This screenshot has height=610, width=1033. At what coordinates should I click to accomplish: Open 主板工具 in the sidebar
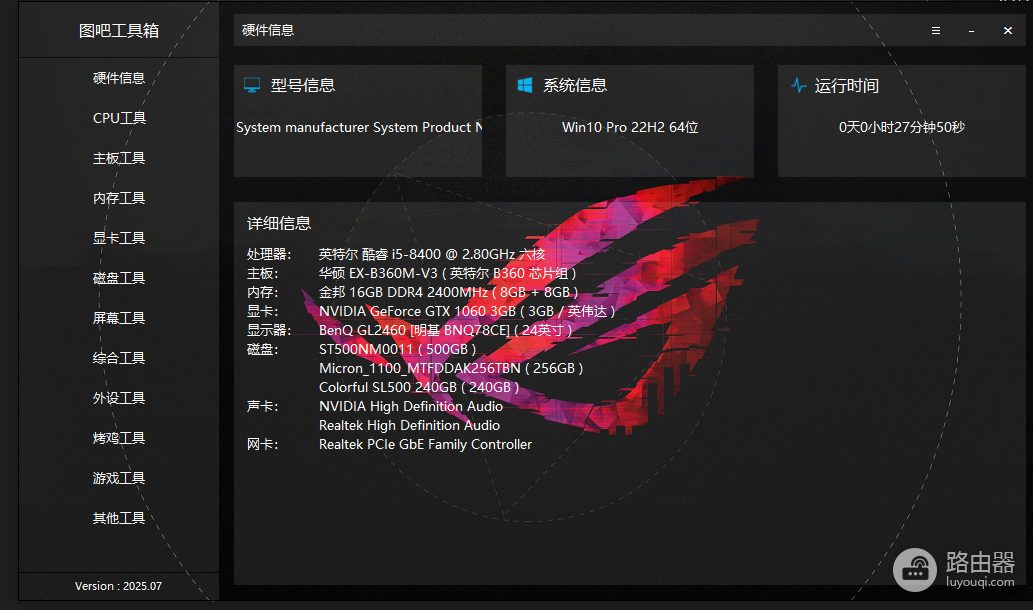[x=119, y=158]
